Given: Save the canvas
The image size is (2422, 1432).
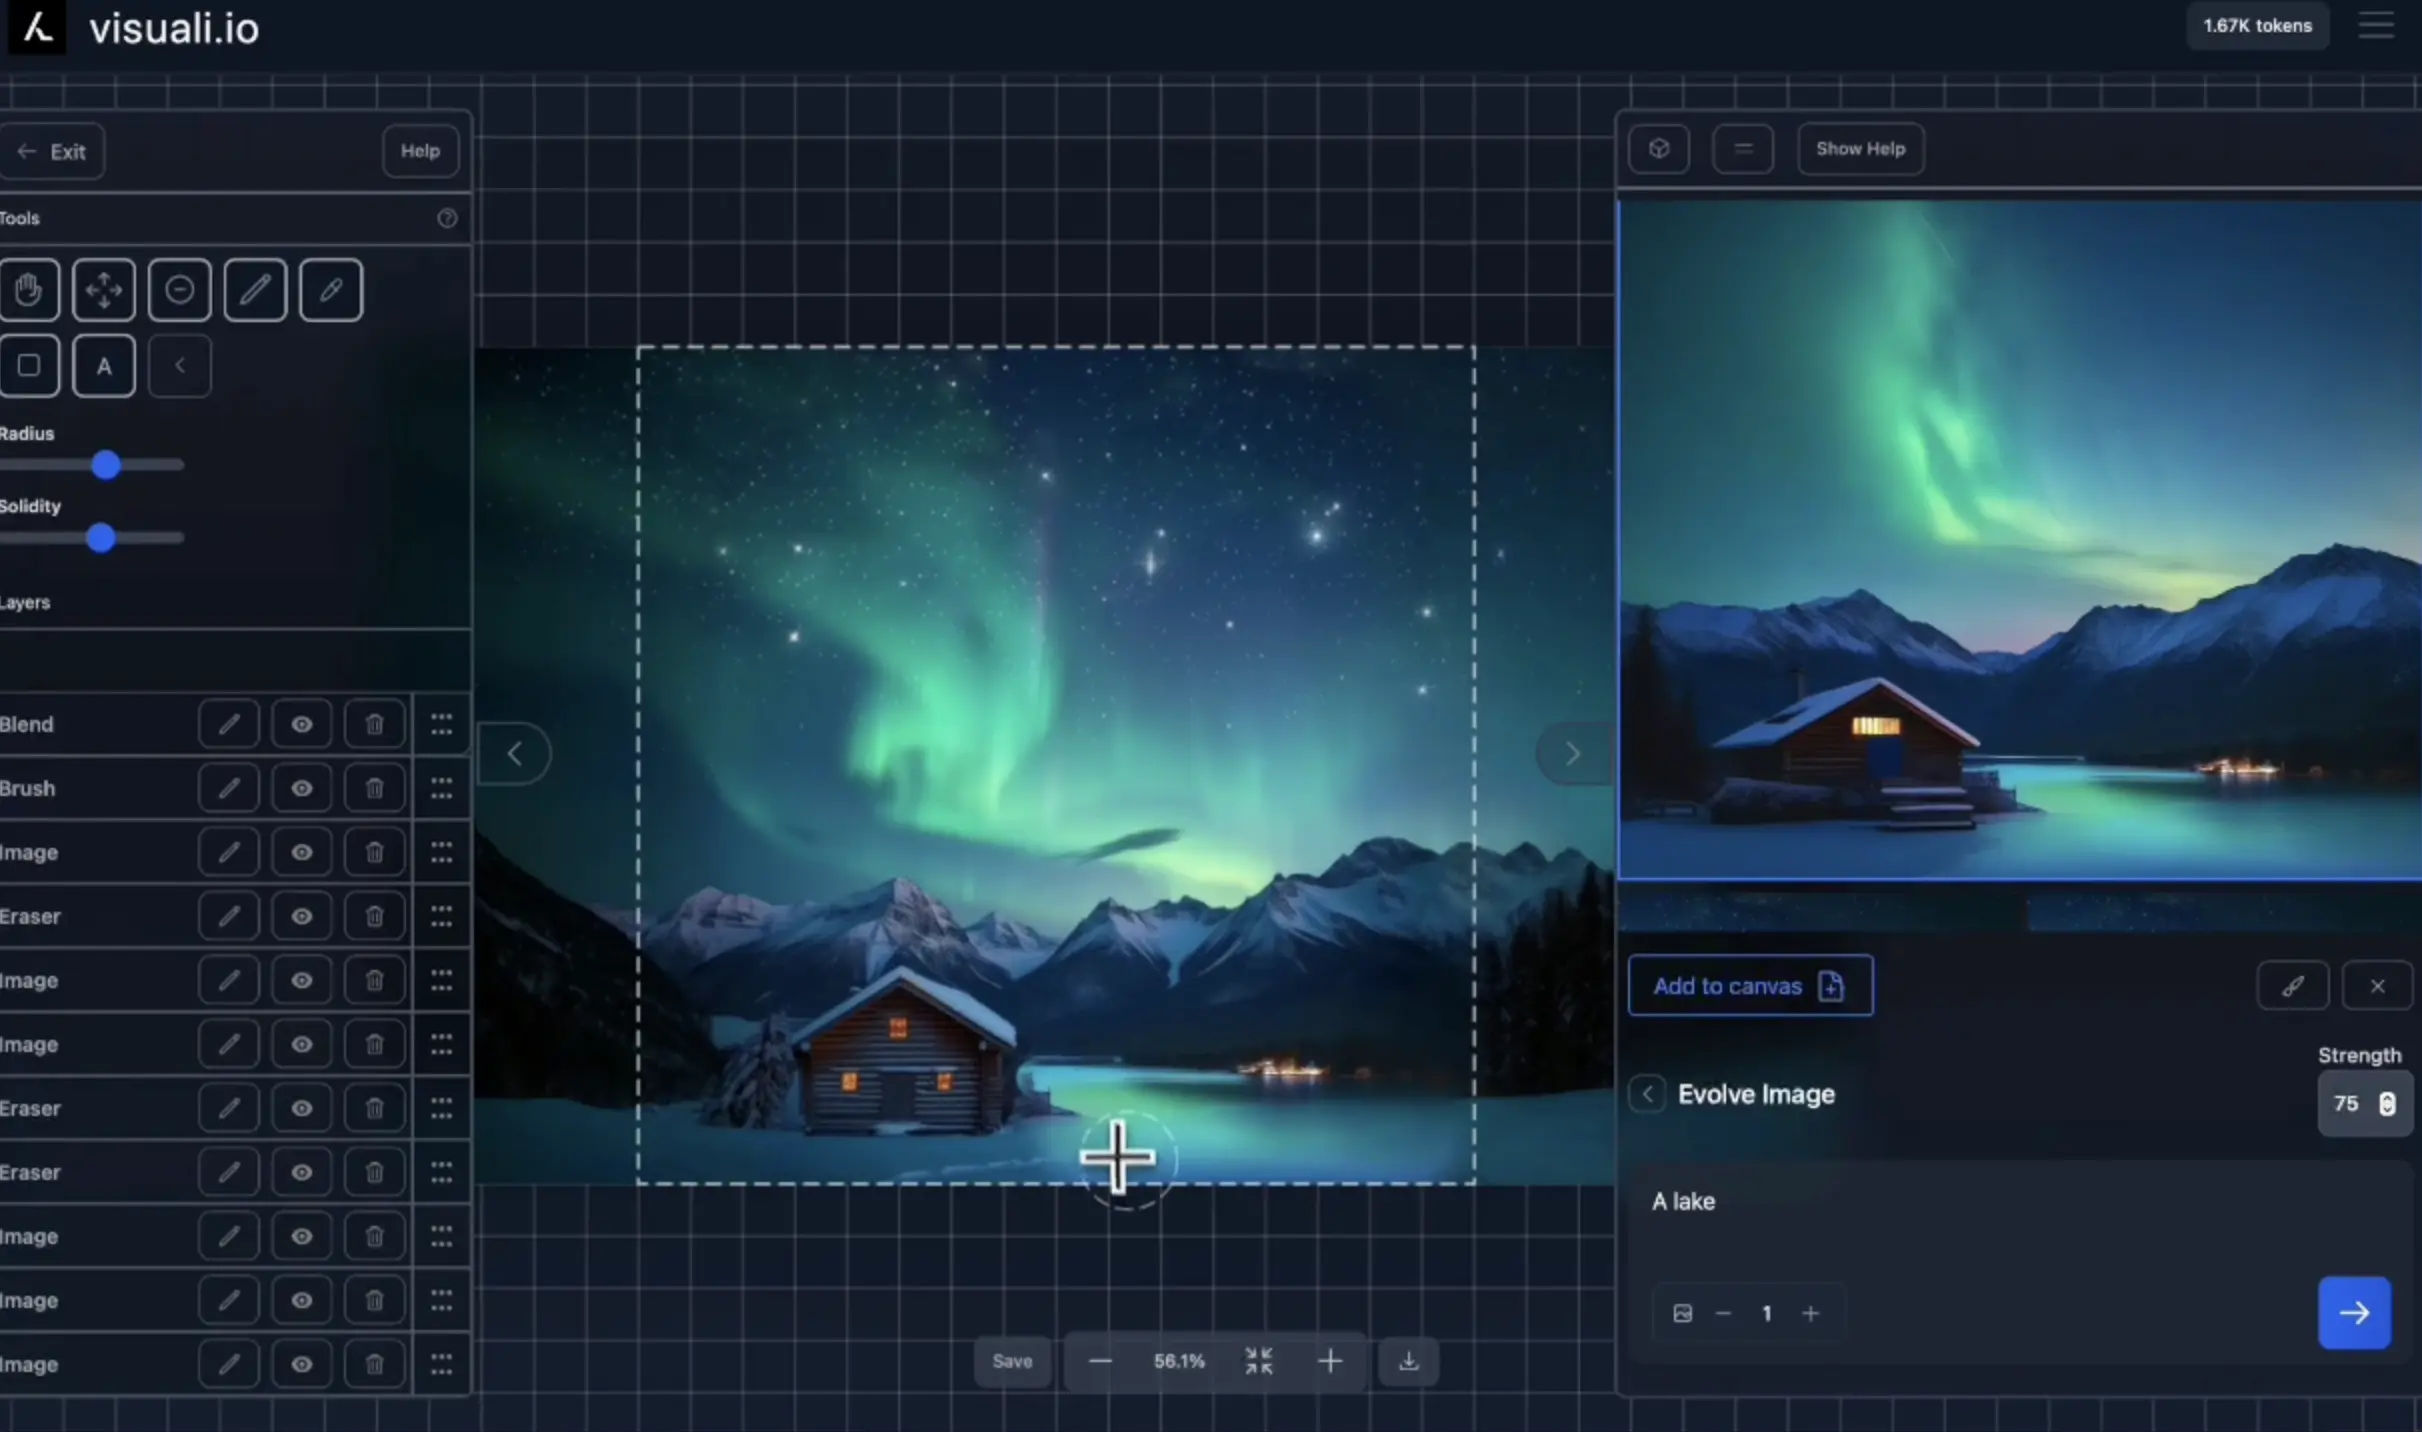Looking at the screenshot, I should pos(1012,1361).
